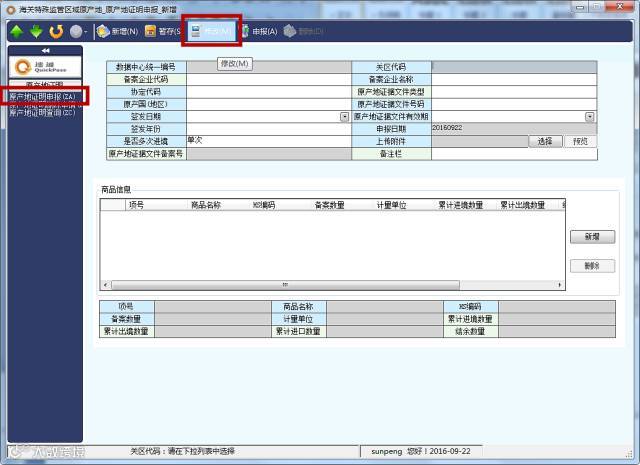Image resolution: width=640 pixels, height=465 pixels.
Task: Click the 预览 preview button
Action: pyautogui.click(x=580, y=141)
